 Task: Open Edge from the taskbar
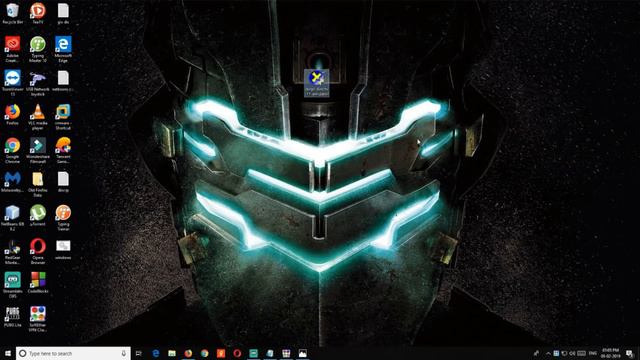pos(156,353)
